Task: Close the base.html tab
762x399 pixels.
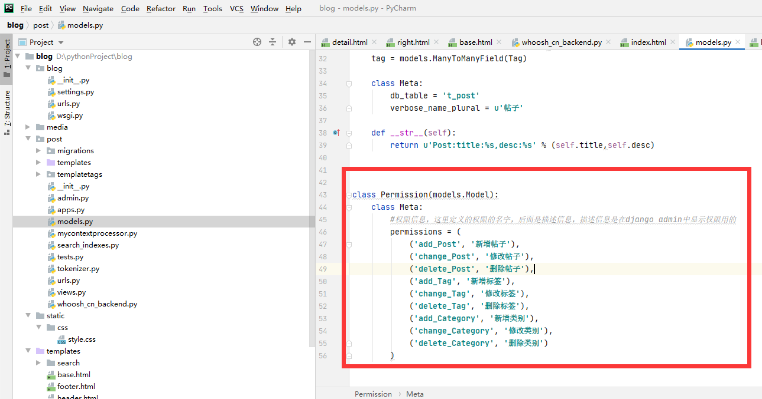Action: (499, 42)
